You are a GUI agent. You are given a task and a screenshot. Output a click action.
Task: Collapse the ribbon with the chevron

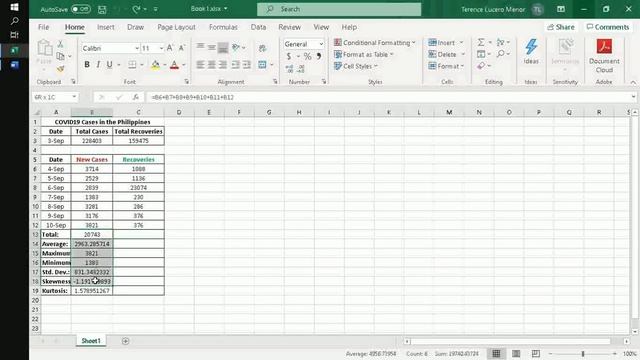[633, 82]
